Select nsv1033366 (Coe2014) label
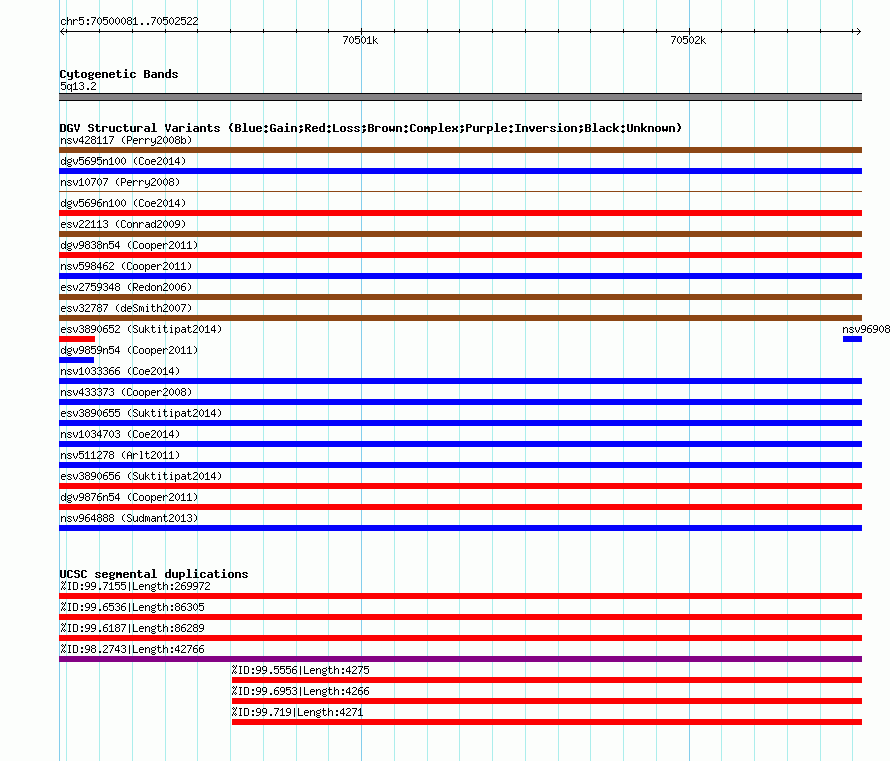This screenshot has width=890, height=761. [120, 371]
